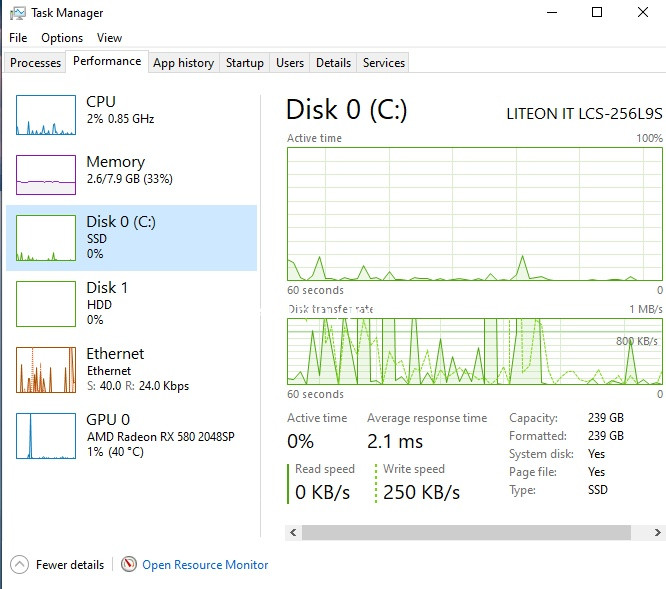The height and width of the screenshot is (589, 666).
Task: Open the Options menu
Action: [x=62, y=38]
